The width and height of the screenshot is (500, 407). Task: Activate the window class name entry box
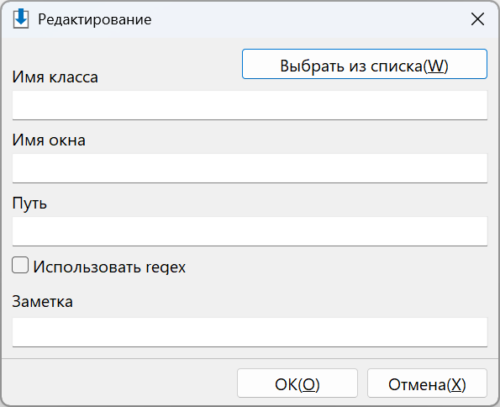click(250, 105)
